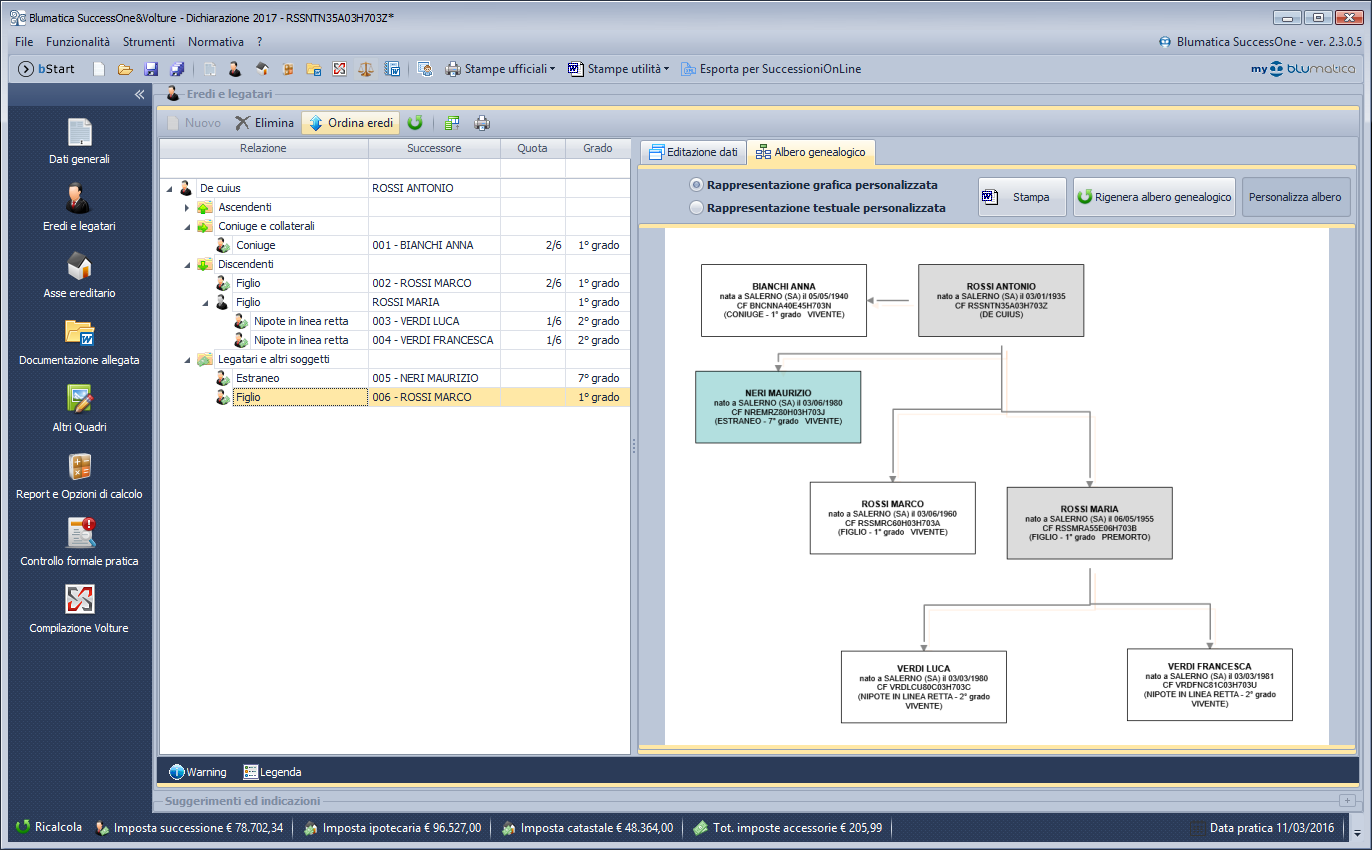
Task: Open Documentazione allegata in sidebar
Action: click(79, 342)
